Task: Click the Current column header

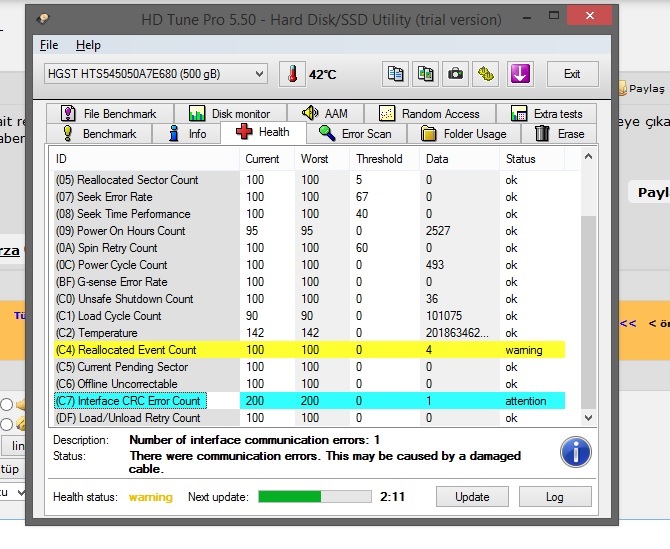Action: coord(267,159)
